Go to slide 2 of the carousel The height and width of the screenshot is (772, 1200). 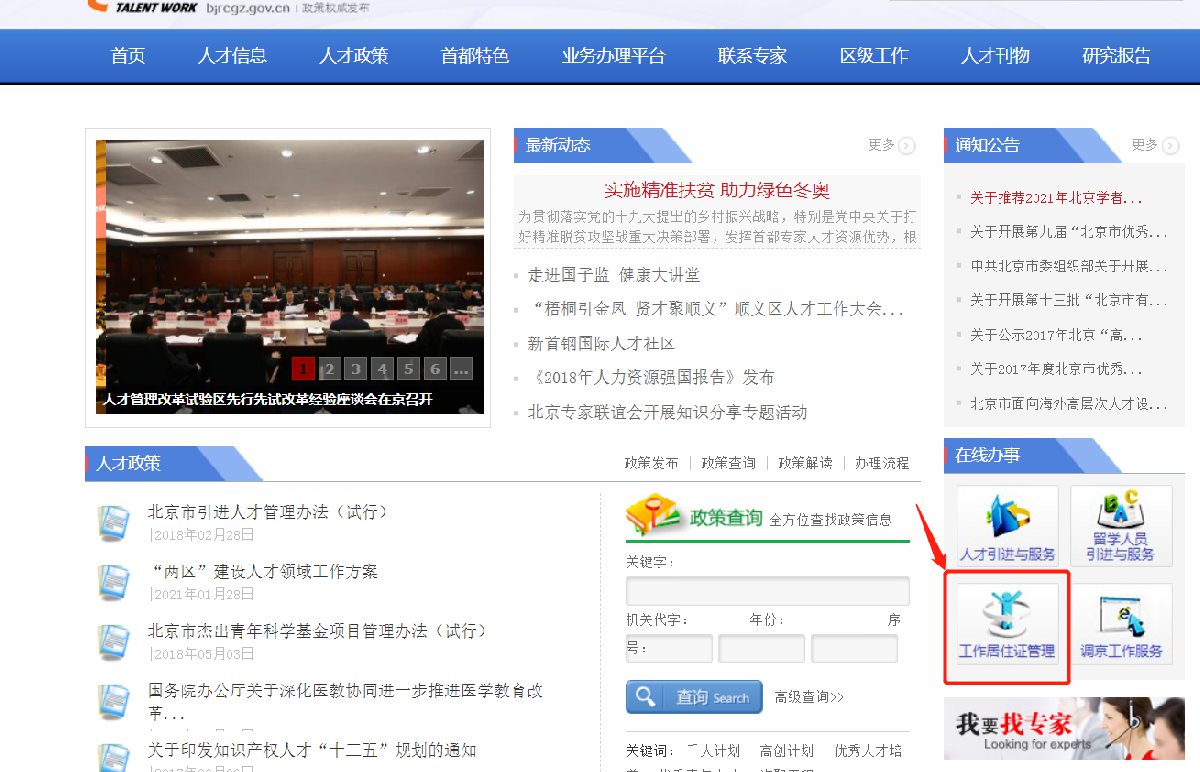point(330,369)
